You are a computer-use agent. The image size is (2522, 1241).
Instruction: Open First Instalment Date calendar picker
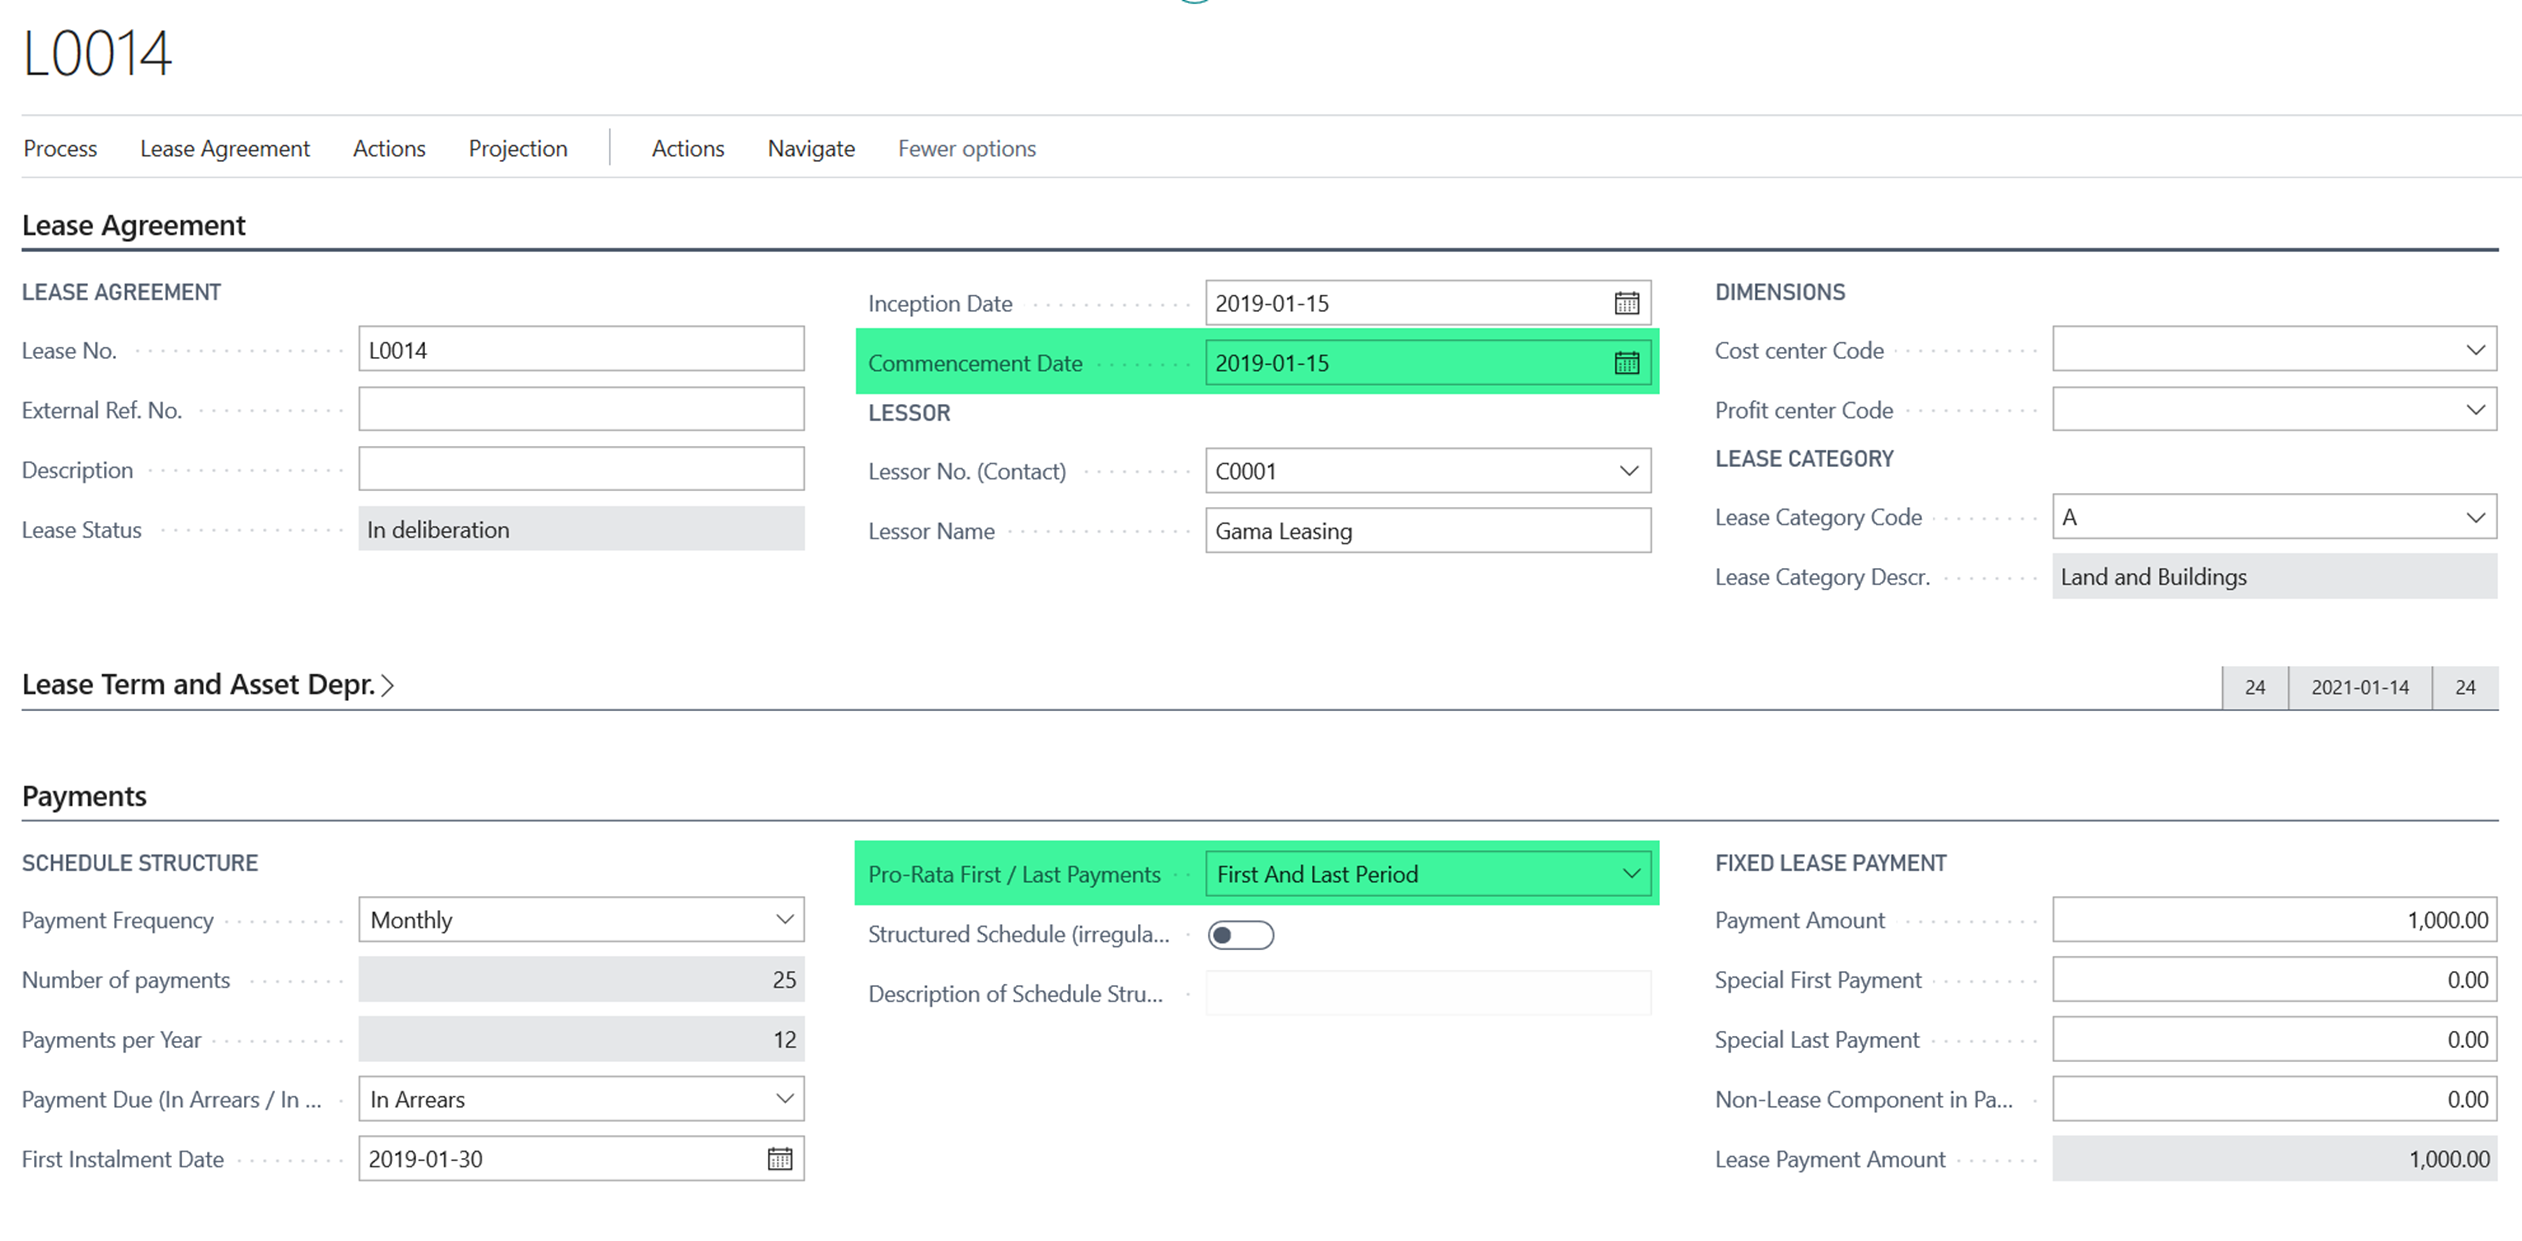click(779, 1159)
